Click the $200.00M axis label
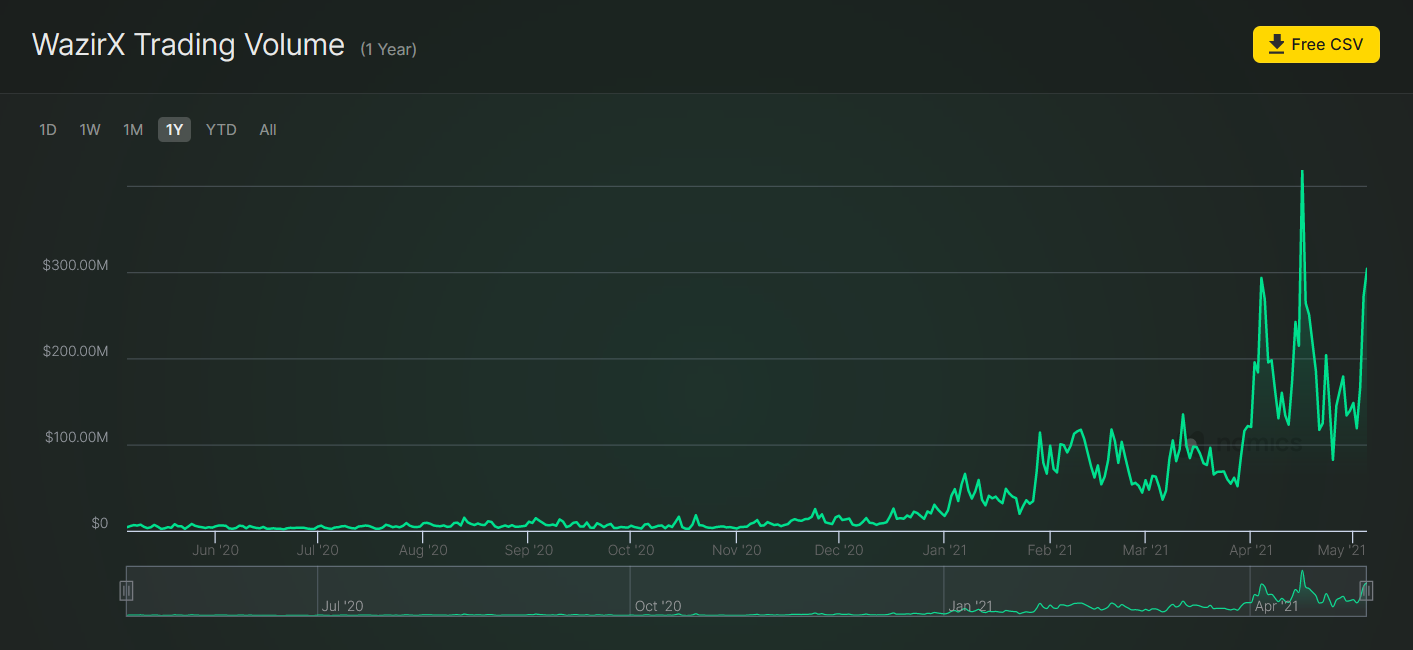This screenshot has width=1413, height=650. [75, 352]
